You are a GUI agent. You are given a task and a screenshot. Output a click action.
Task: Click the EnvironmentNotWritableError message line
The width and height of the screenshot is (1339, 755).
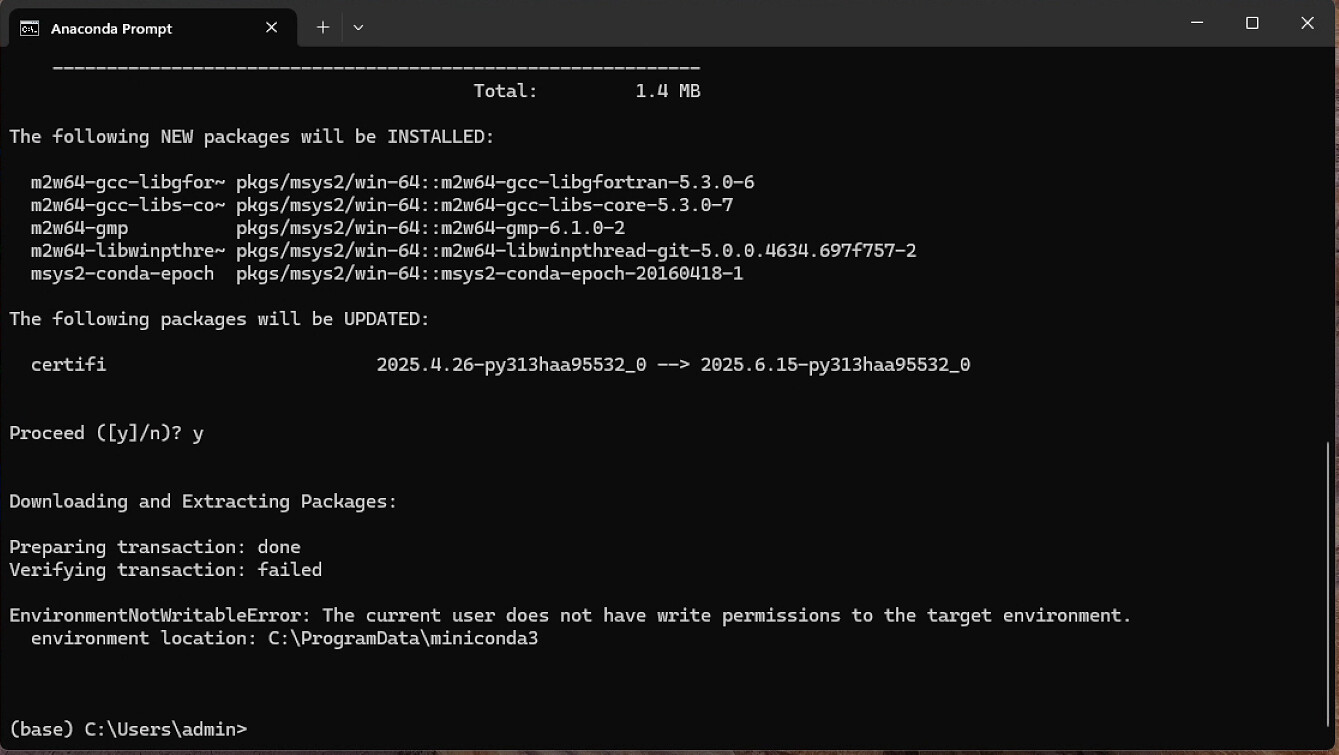tap(570, 615)
